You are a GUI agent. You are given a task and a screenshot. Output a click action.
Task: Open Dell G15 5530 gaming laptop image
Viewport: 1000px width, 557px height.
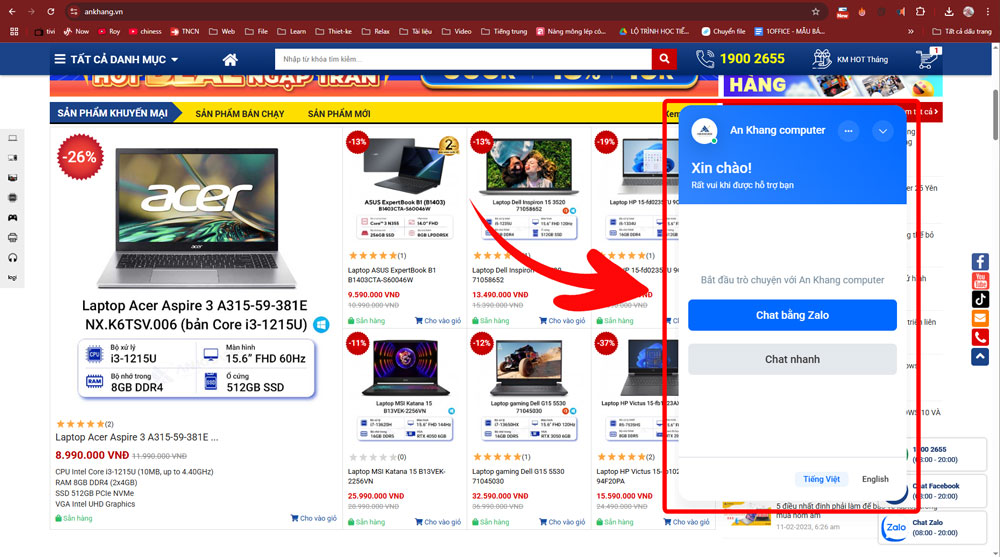pos(529,368)
